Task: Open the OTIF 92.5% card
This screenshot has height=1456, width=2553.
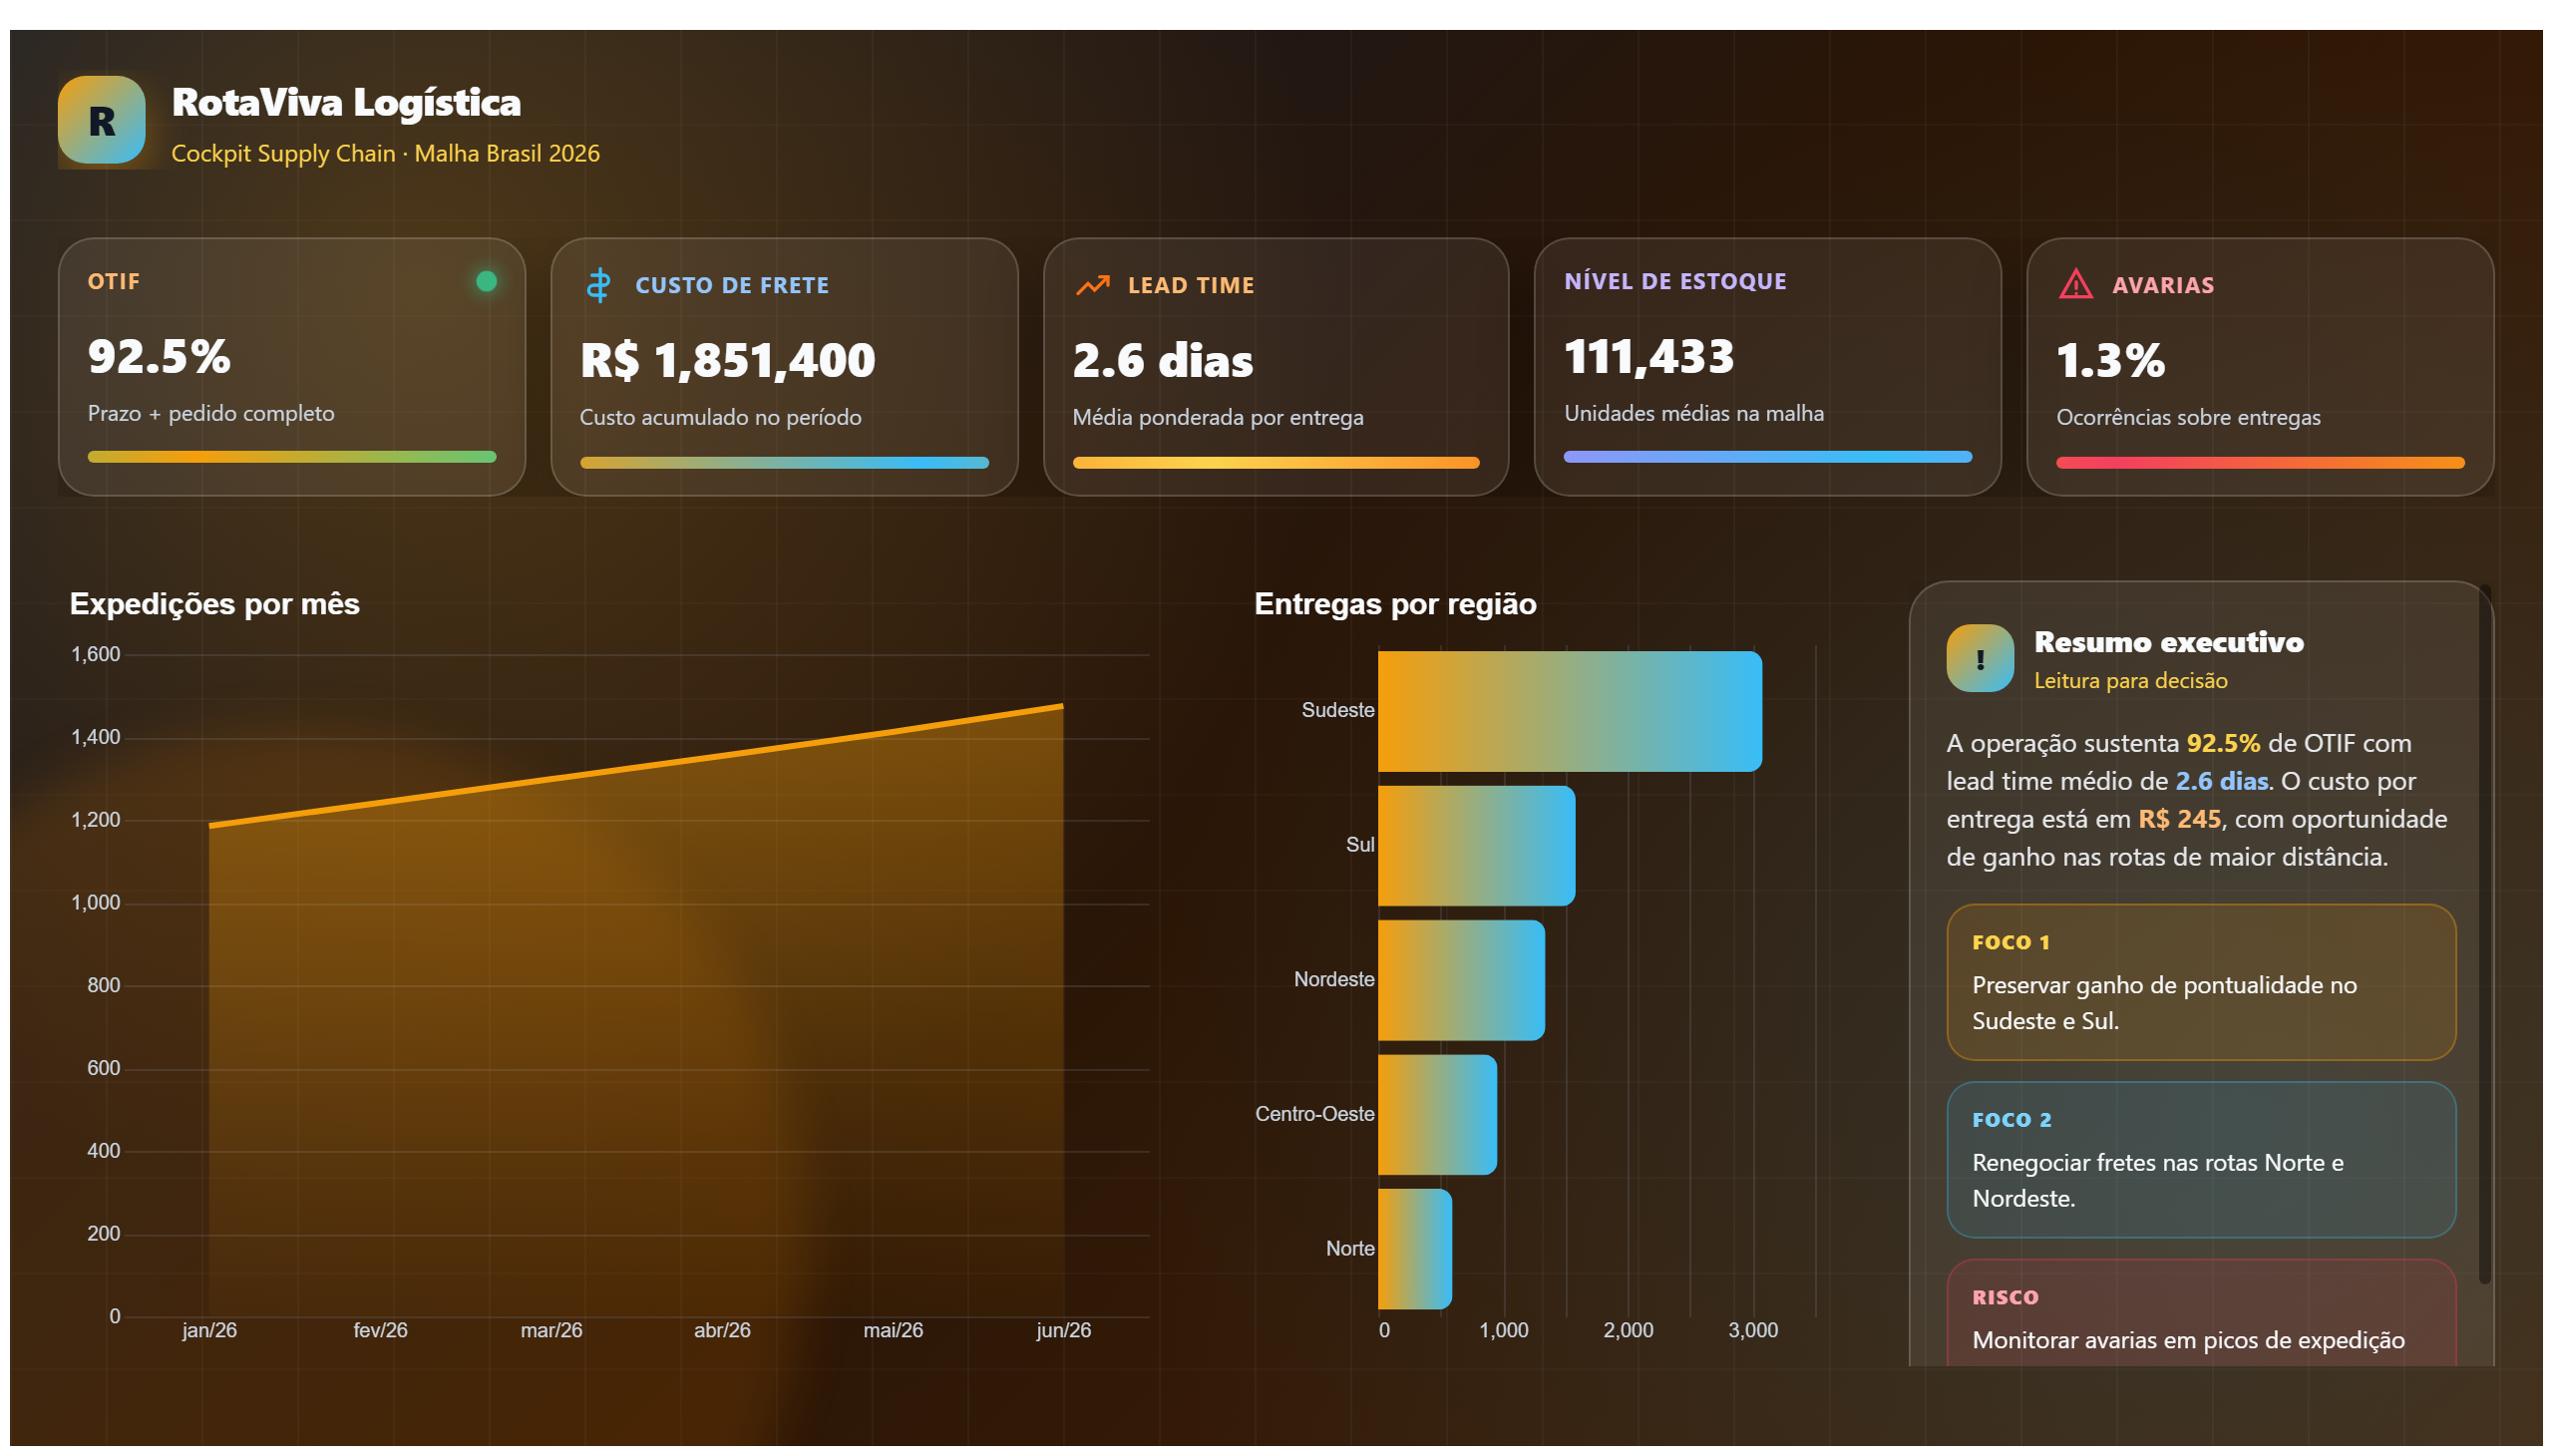Action: pos(292,367)
